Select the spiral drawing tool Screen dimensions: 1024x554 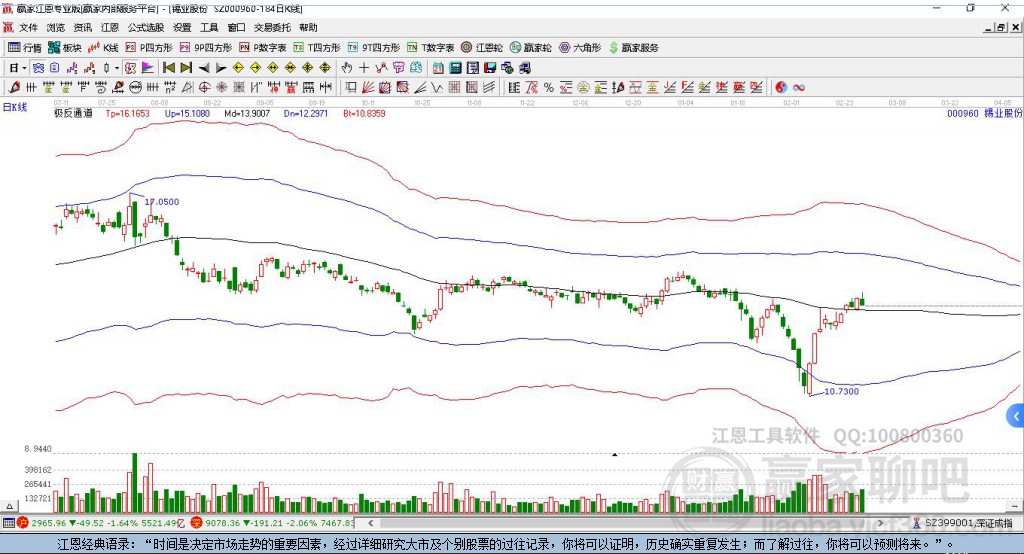tap(101, 88)
